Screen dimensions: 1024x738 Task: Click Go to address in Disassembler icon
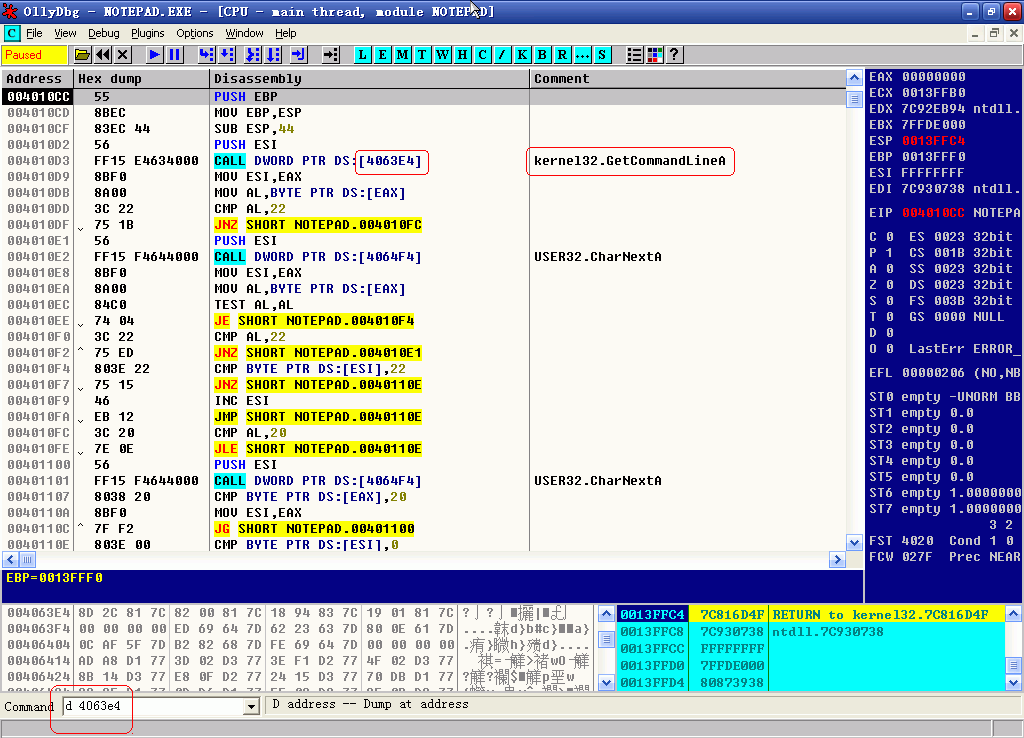point(331,55)
